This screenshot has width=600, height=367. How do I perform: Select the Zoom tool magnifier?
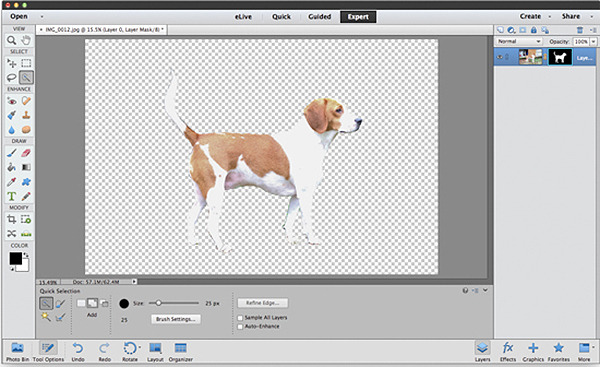(x=11, y=40)
